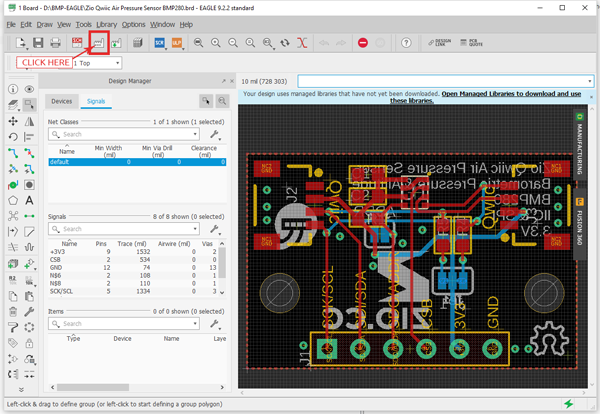Open the Library menu
The image size is (600, 414).
click(106, 24)
